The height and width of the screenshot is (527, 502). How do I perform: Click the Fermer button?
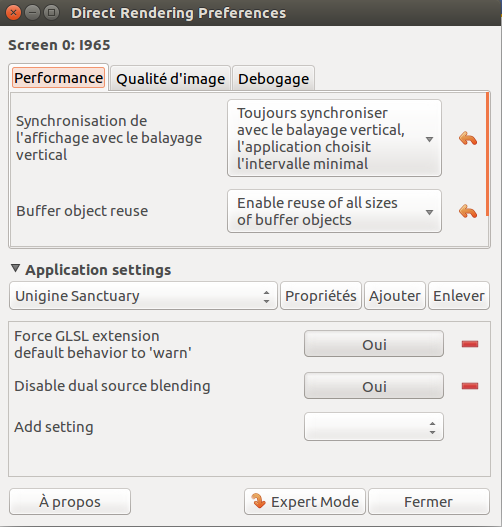pos(429,501)
